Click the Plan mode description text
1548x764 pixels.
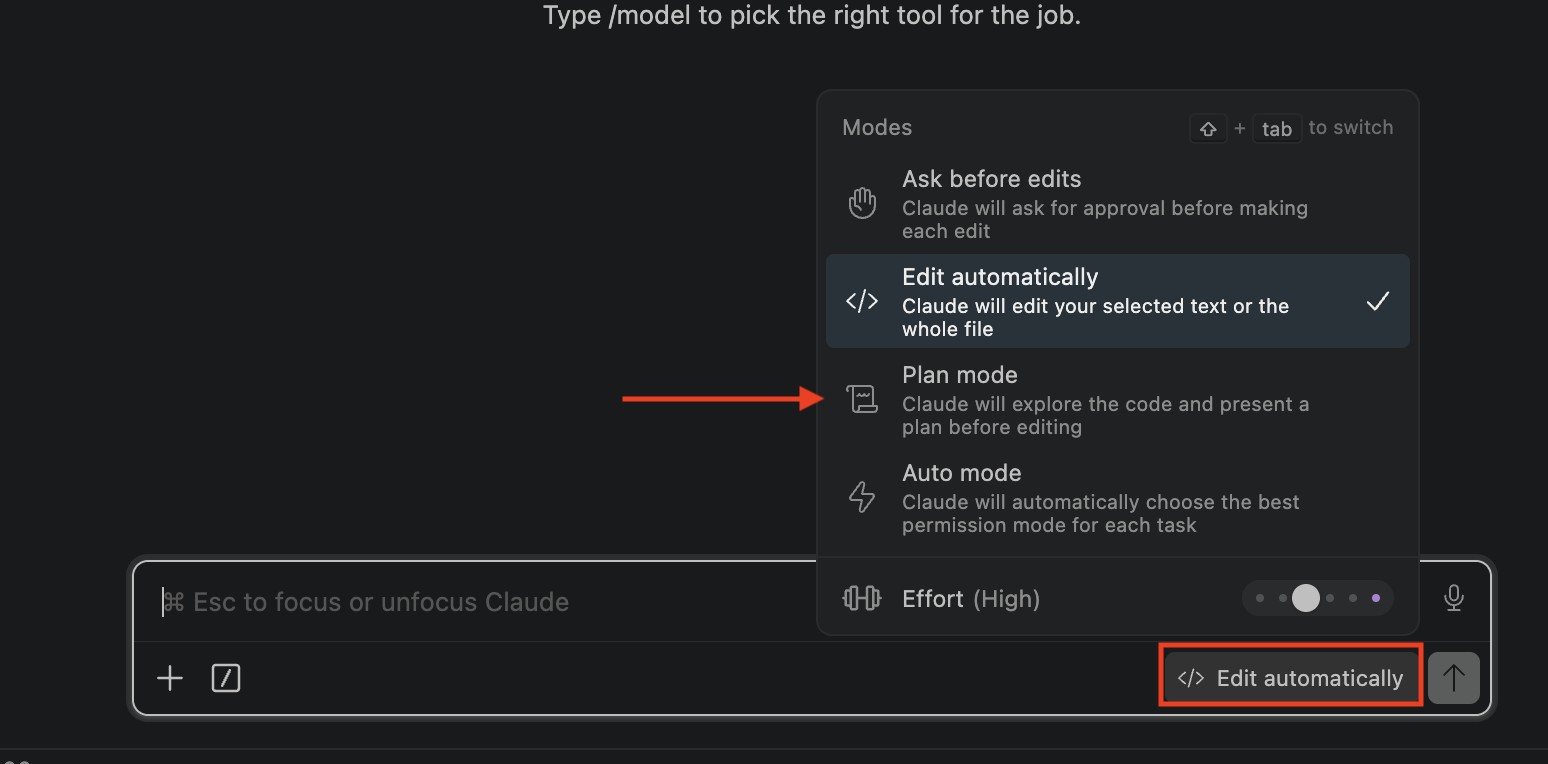pos(1105,416)
